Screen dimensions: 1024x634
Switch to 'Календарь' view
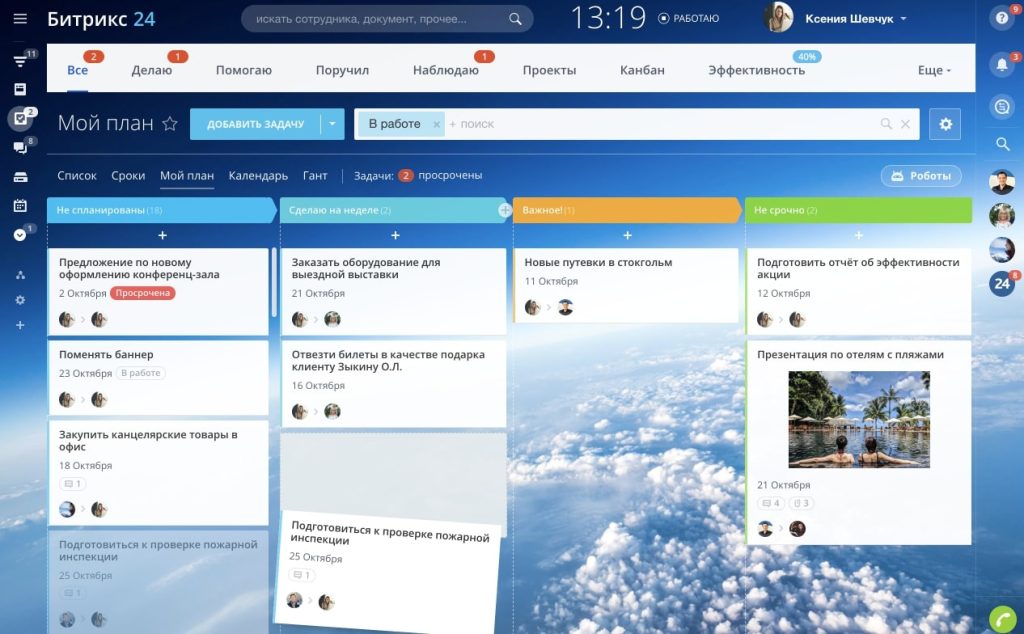pos(258,176)
